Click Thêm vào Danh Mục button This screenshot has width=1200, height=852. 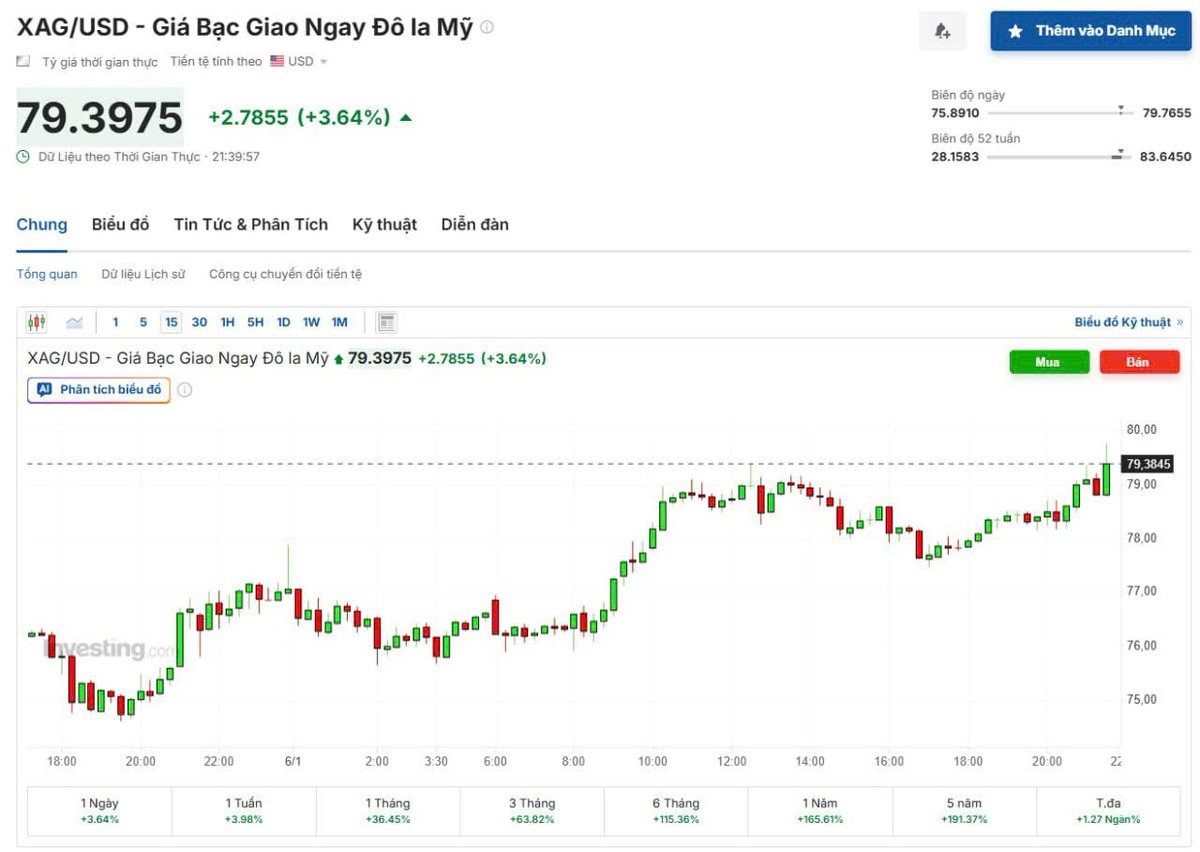coord(1091,31)
